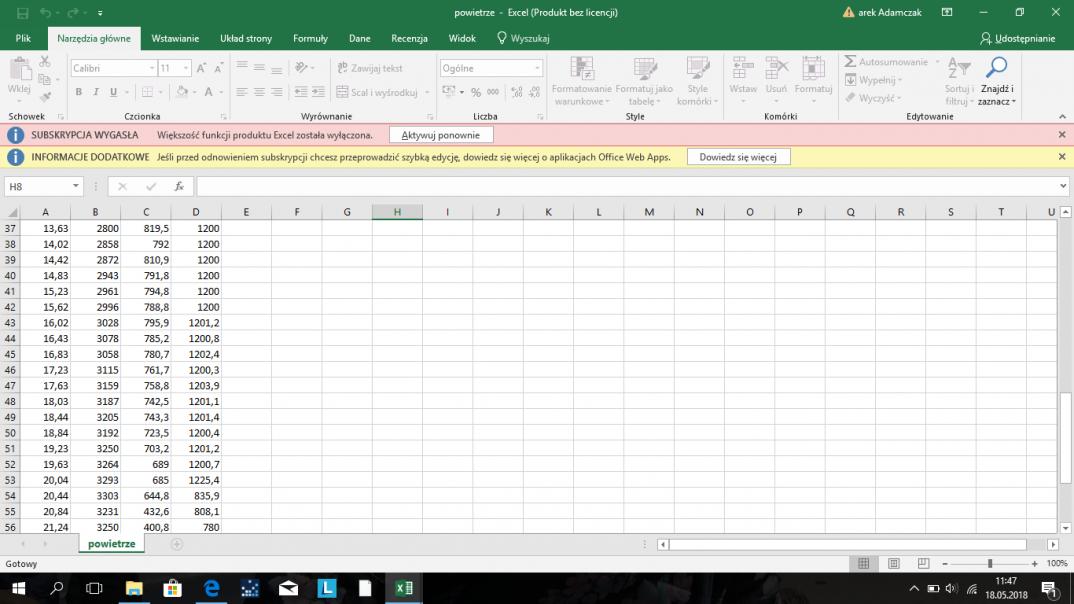
Task: Open the Wstawianie ribbon tab
Action: [175, 38]
